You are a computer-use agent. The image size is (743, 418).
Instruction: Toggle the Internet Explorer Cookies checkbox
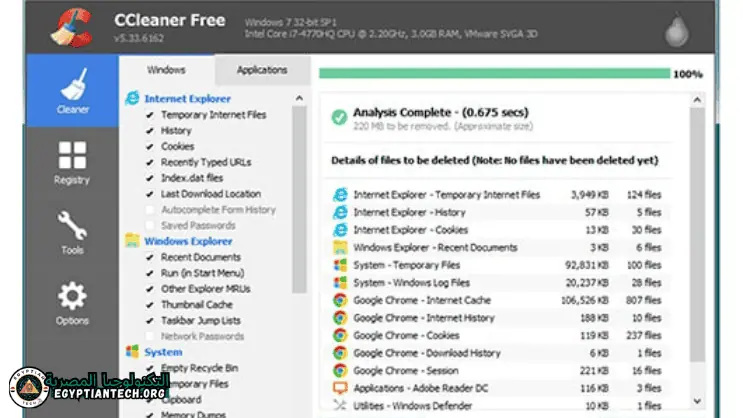tap(150, 146)
